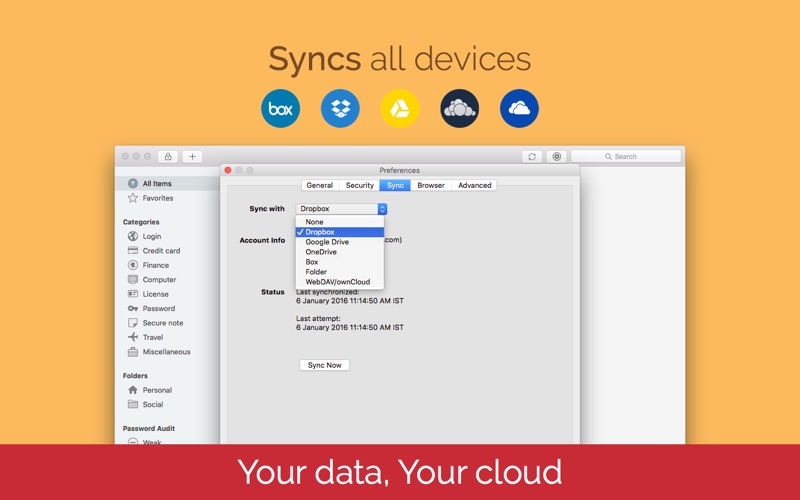This screenshot has height=500, width=800.
Task: Close the Preferences window
Action: coord(228,170)
